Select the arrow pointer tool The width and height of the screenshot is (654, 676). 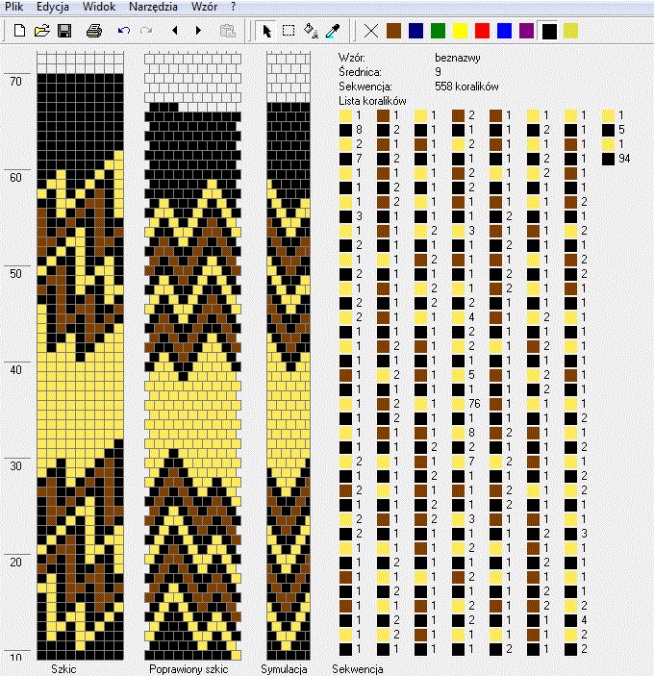pyautogui.click(x=266, y=31)
